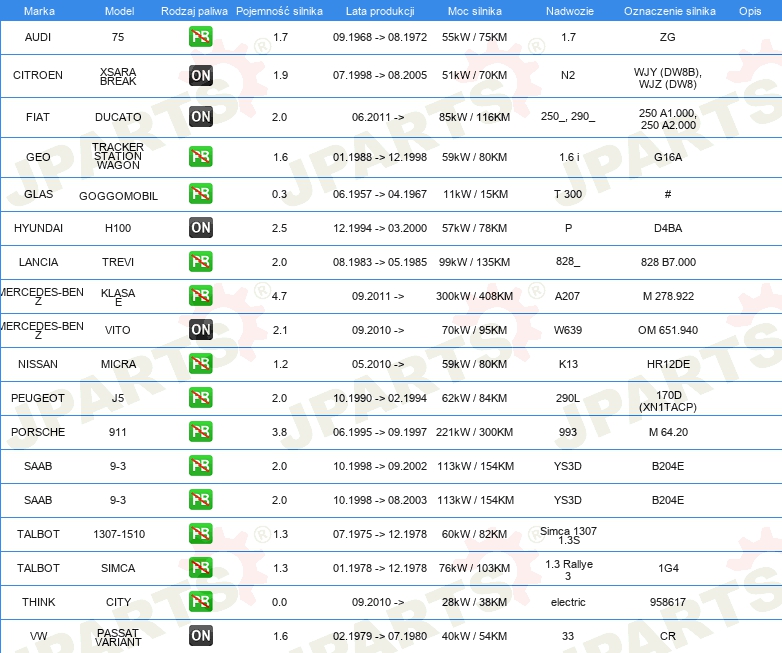Click the petrol icon for SAAB 9-3 ending 09.2002
782x653 pixels.
(x=200, y=465)
